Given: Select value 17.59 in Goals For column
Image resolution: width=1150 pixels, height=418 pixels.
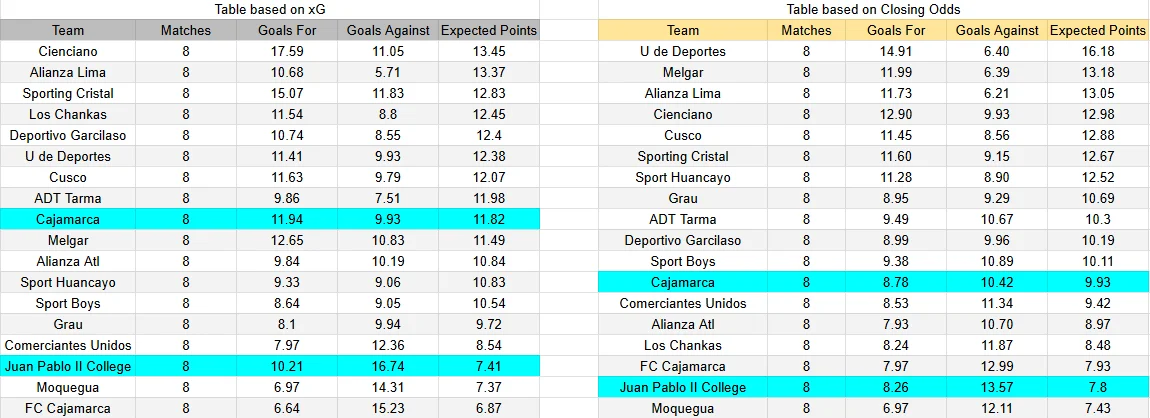Looking at the screenshot, I should pyautogui.click(x=287, y=51).
